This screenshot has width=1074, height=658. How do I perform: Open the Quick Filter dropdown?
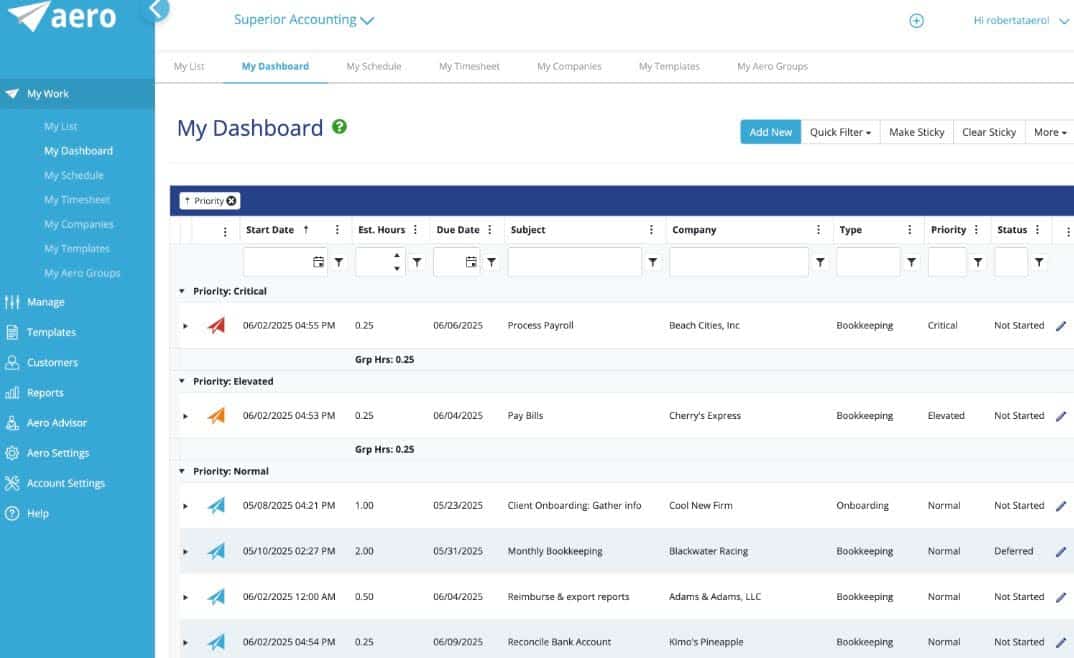pos(839,131)
